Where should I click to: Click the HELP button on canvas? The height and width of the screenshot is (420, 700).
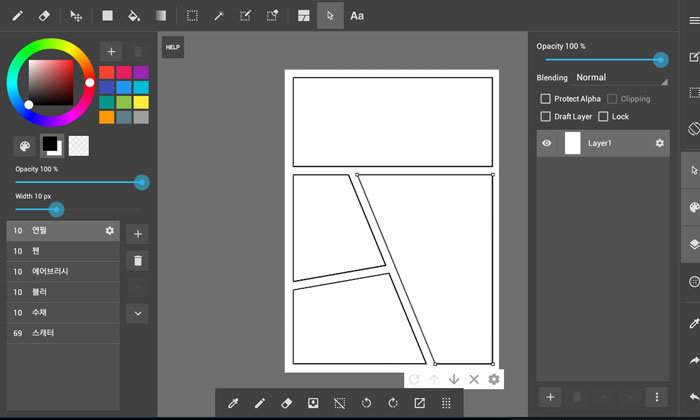[173, 47]
